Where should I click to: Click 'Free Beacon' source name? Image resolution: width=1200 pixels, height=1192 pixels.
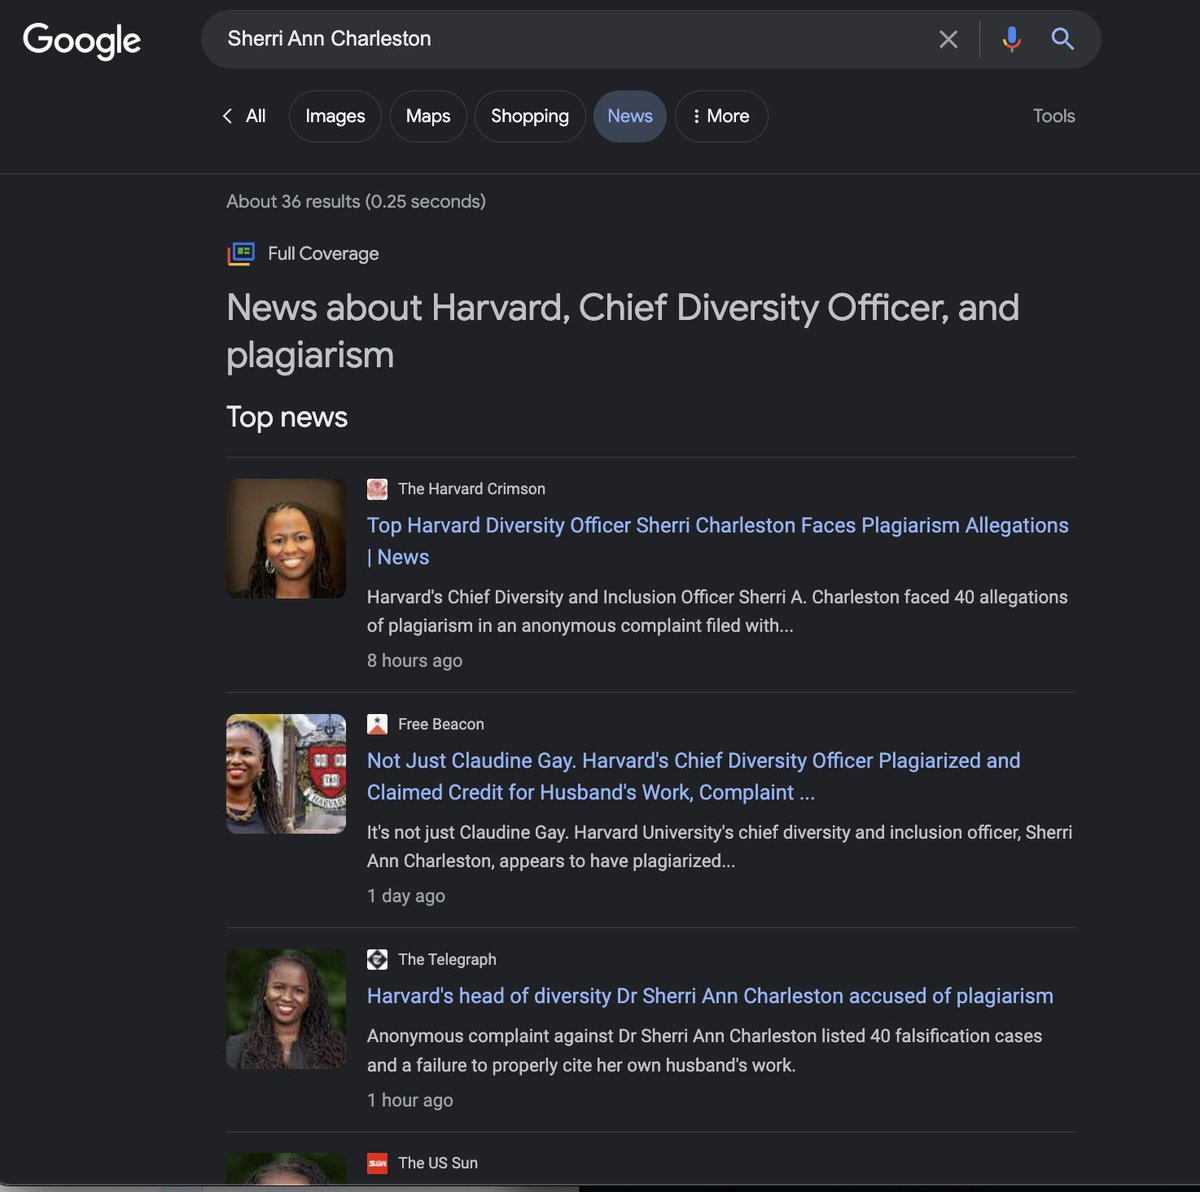tap(441, 724)
